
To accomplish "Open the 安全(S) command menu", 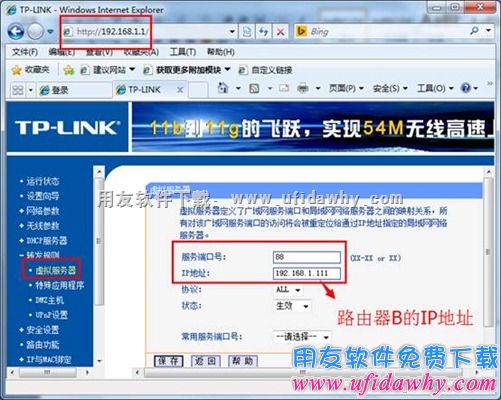I will [x=390, y=88].
